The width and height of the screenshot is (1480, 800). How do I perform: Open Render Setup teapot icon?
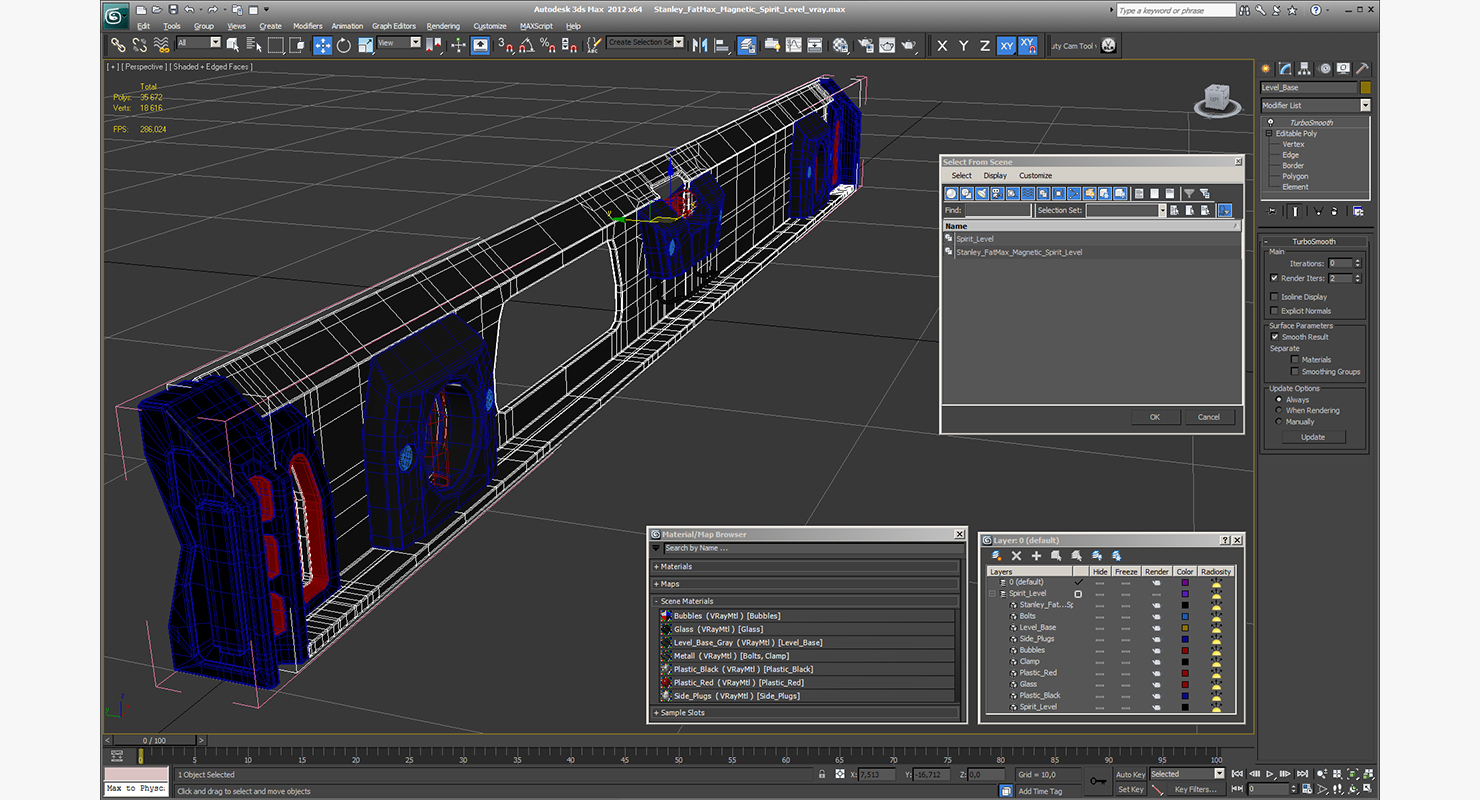coord(865,45)
